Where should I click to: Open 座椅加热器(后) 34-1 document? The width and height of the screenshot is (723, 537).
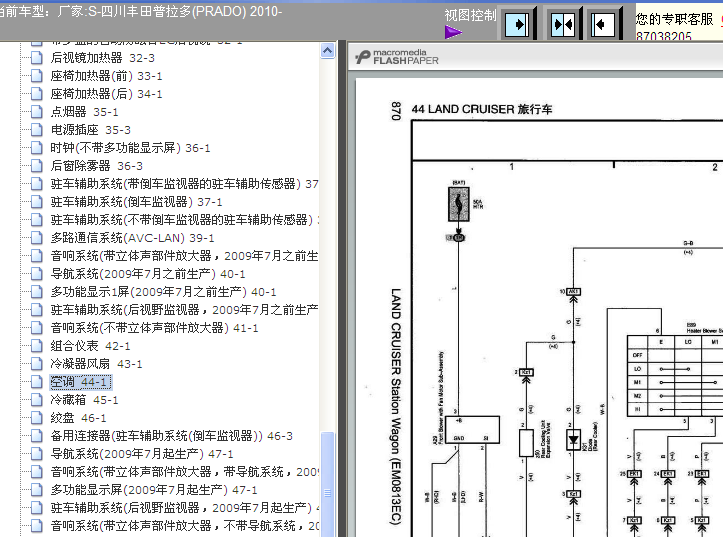point(106,94)
